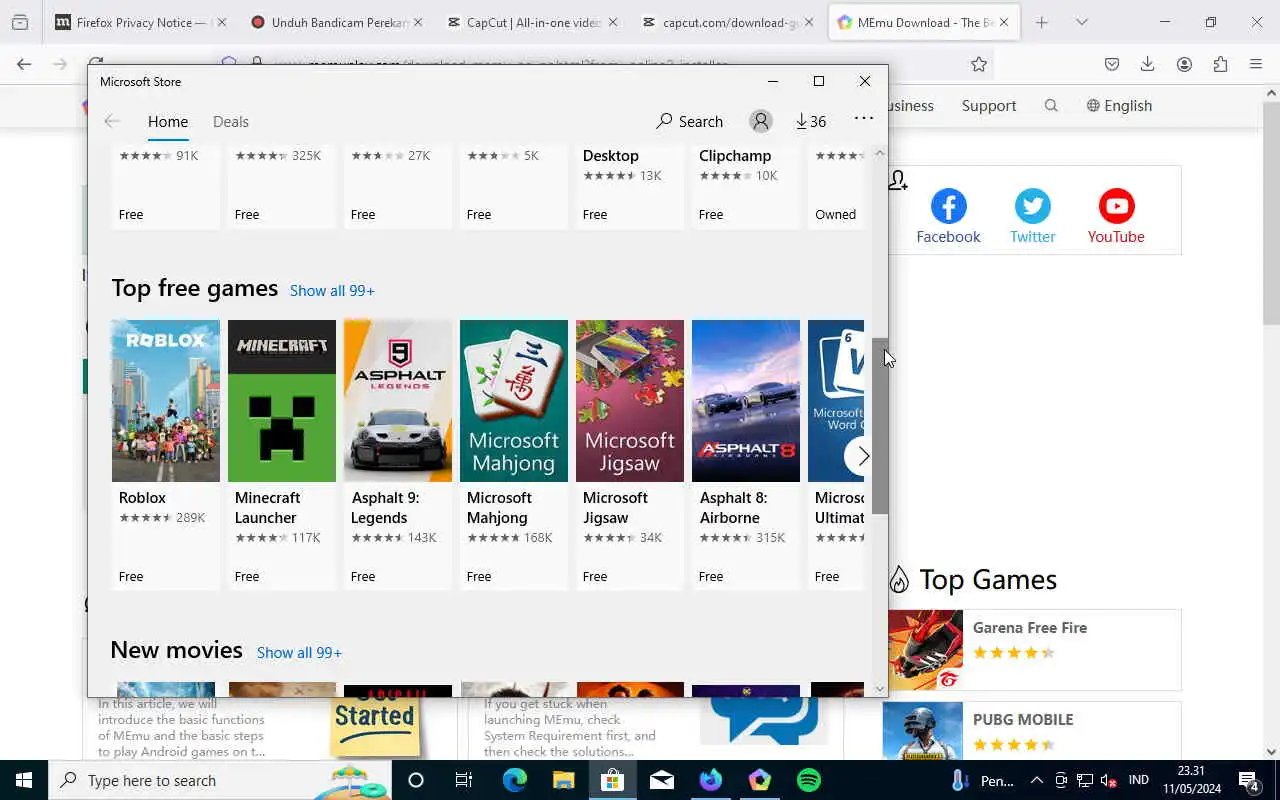Switch to capcut.com/download browser tab
The width and height of the screenshot is (1280, 800).
(729, 22)
